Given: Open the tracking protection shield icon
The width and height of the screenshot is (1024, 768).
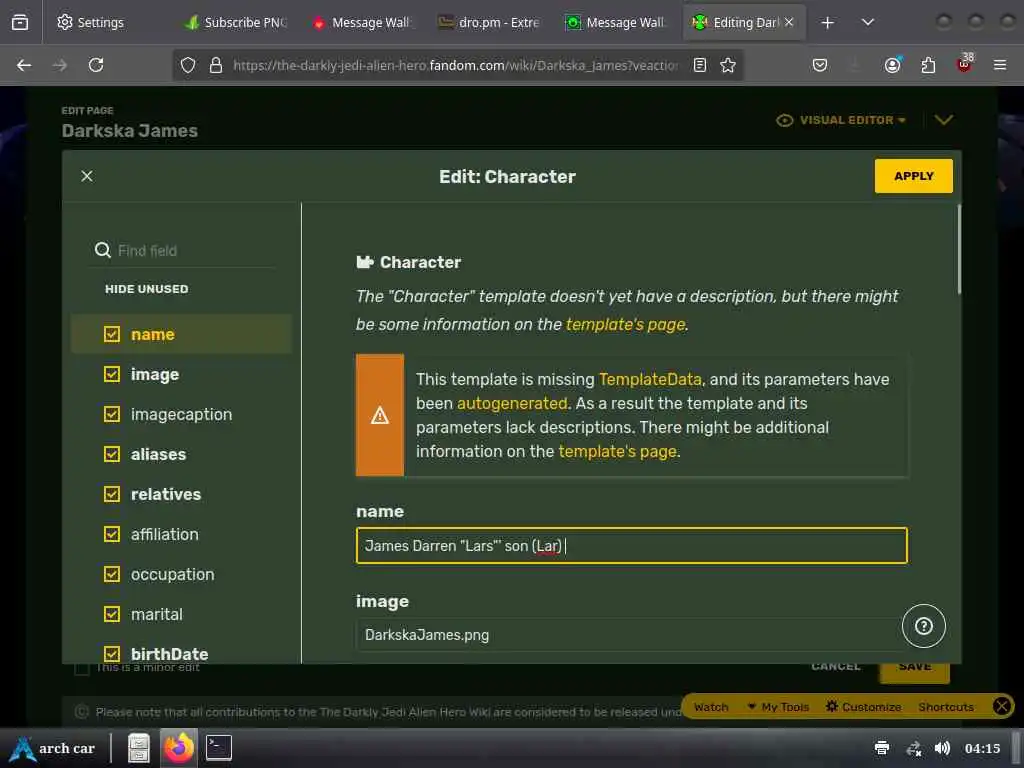Looking at the screenshot, I should (188, 65).
